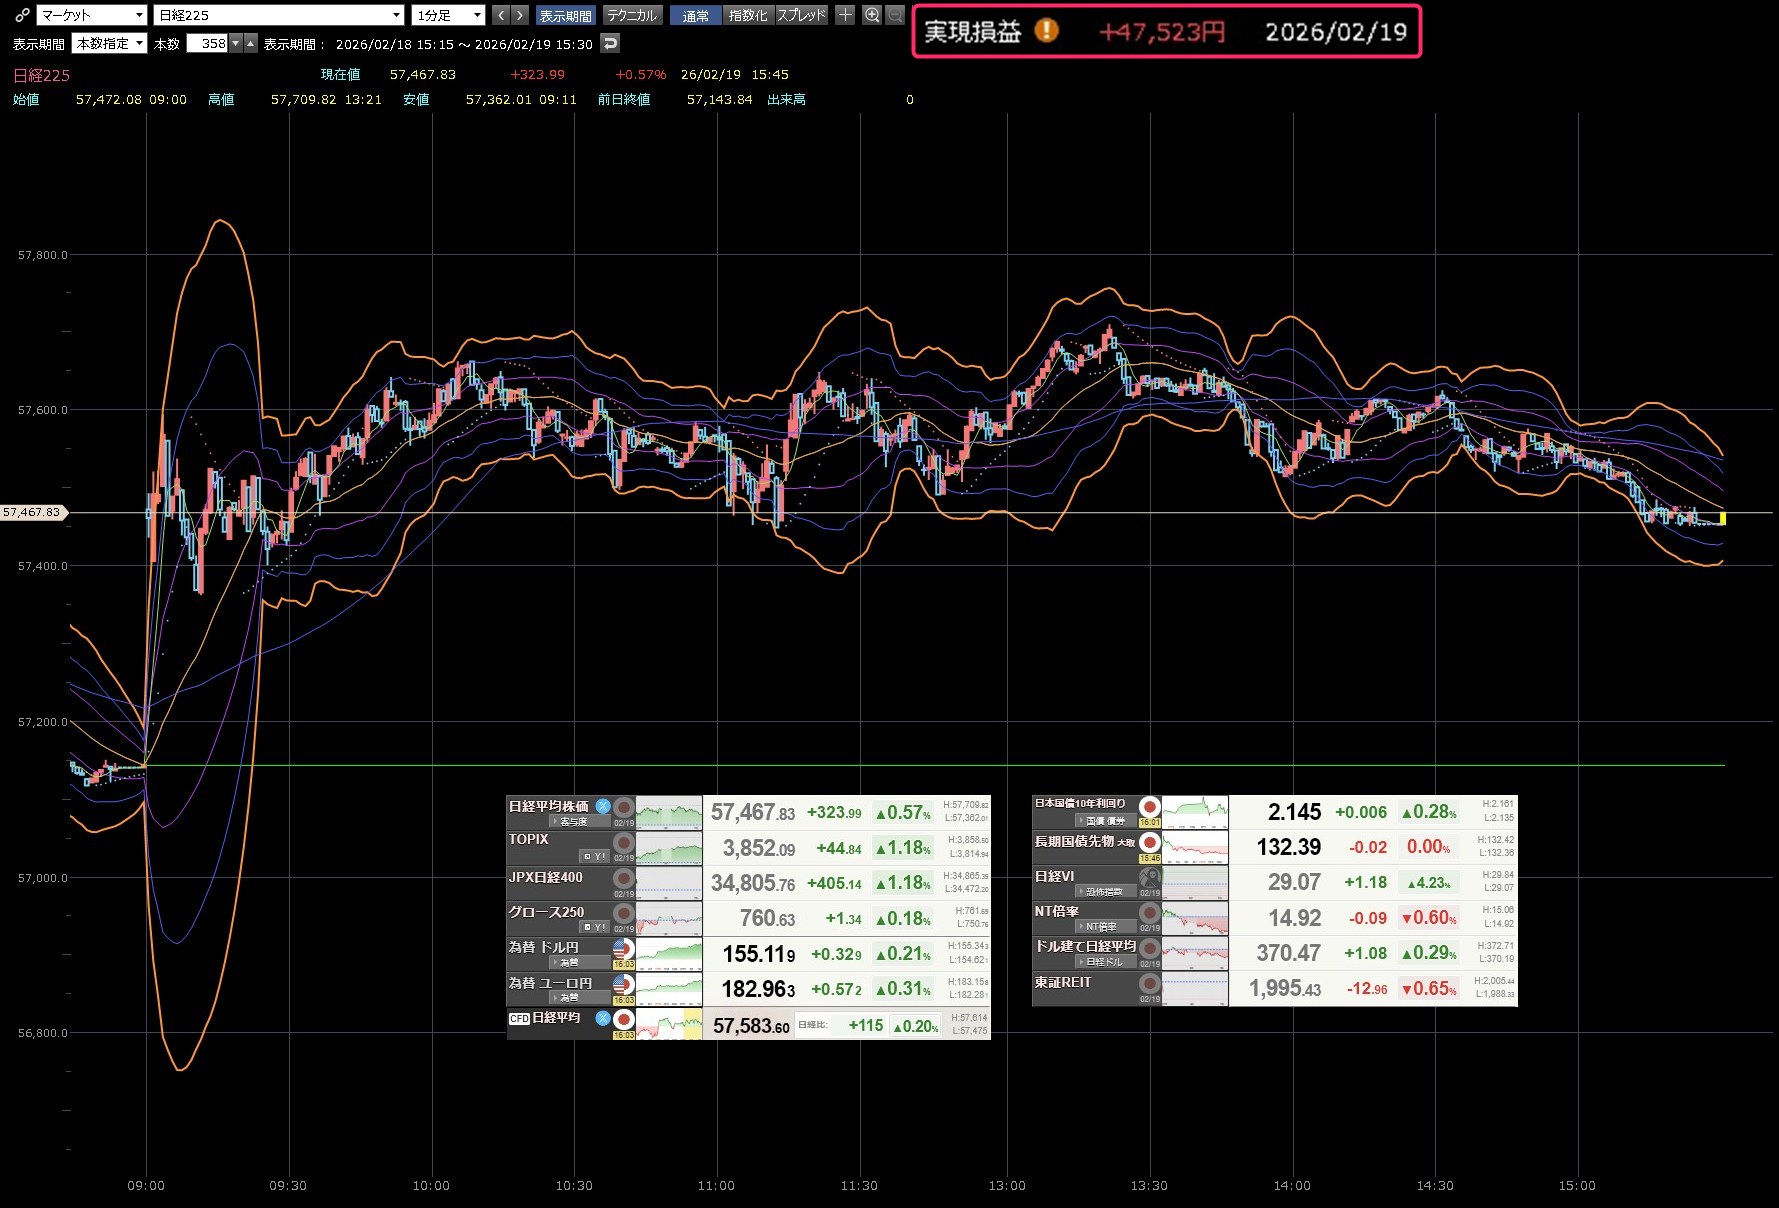Click the previous symbol left arrow
This screenshot has height=1208, width=1779.
click(x=501, y=15)
